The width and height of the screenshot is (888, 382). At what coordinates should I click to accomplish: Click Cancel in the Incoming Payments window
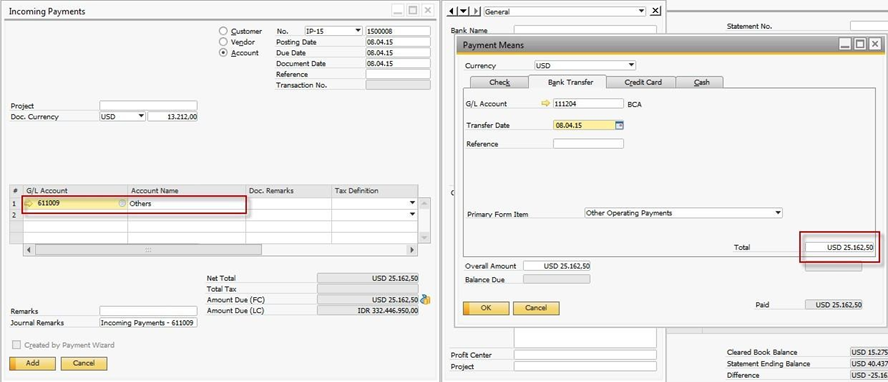coord(84,363)
